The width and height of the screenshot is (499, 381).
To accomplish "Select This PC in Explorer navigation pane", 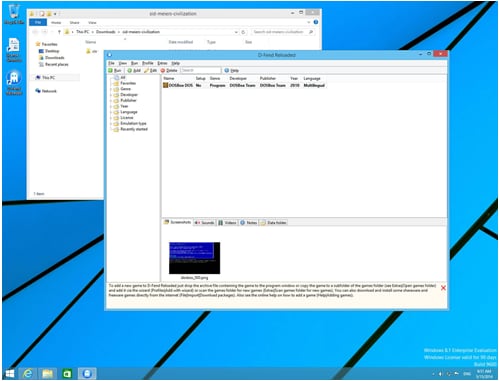I will tap(45, 77).
